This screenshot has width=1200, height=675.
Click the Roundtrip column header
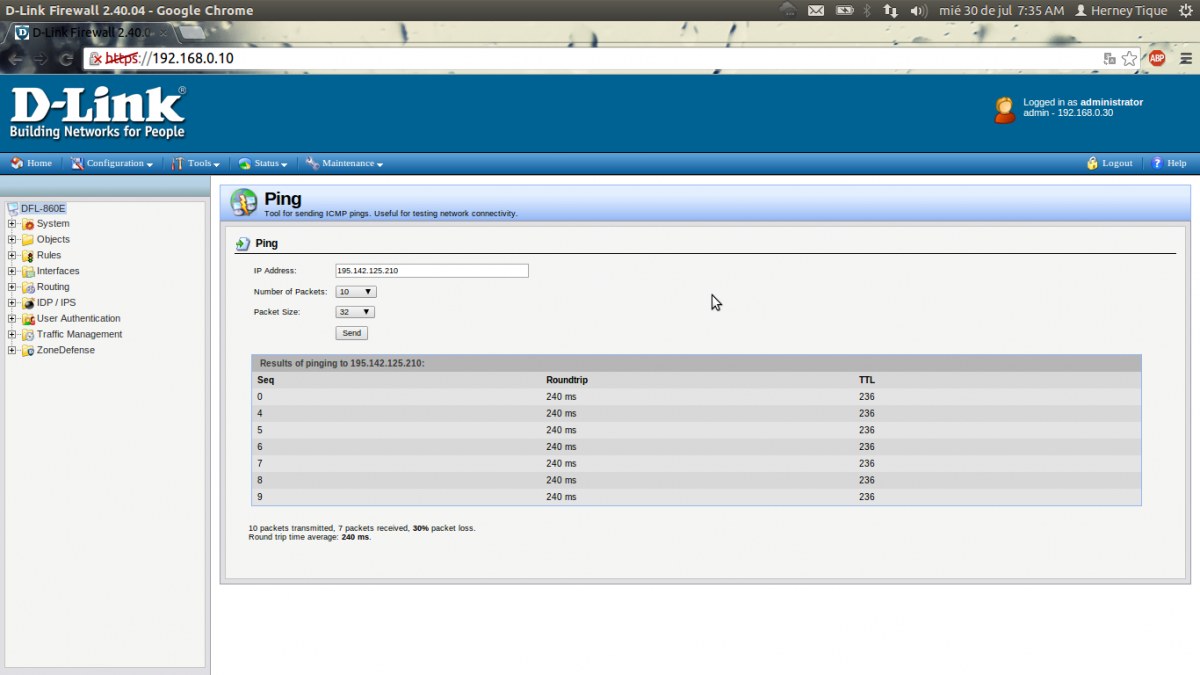tap(567, 380)
